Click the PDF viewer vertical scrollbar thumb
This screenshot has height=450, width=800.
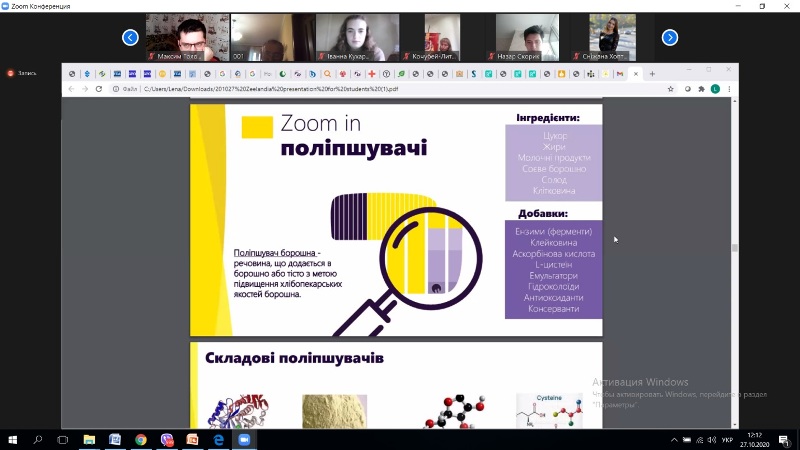[735, 248]
